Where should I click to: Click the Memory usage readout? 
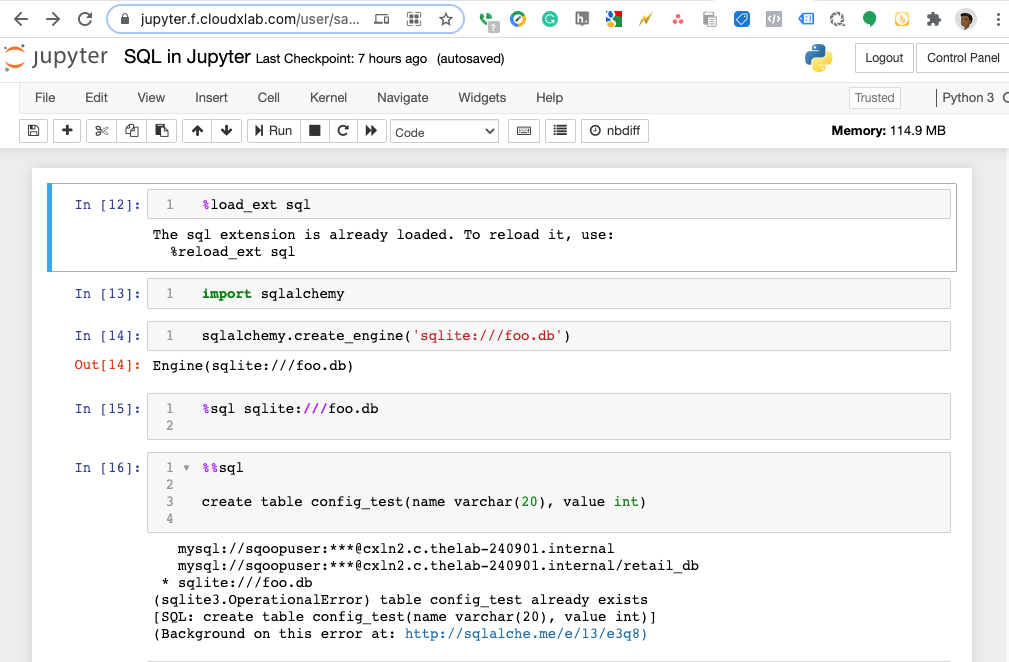tap(888, 131)
